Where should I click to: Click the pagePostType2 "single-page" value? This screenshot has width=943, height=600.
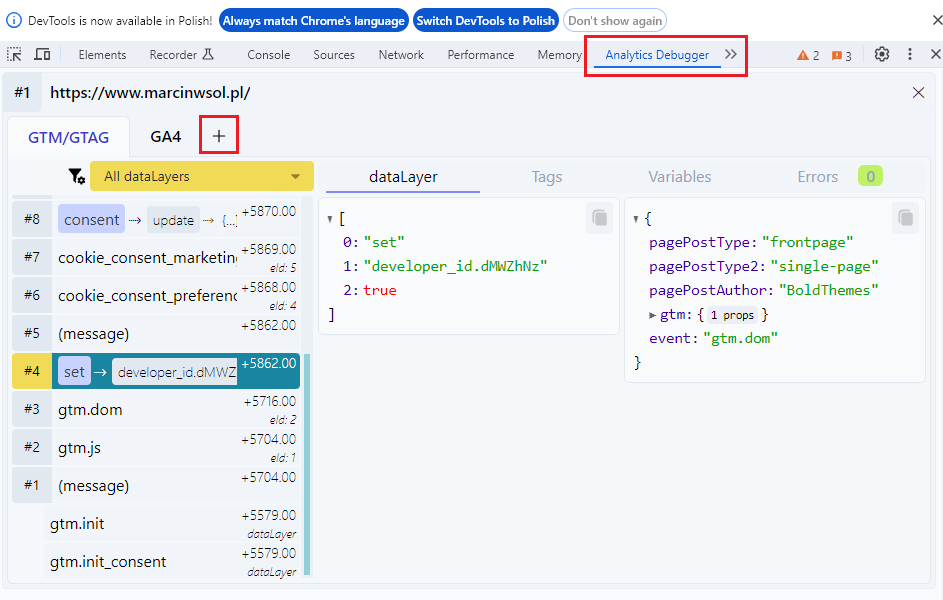[824, 266]
